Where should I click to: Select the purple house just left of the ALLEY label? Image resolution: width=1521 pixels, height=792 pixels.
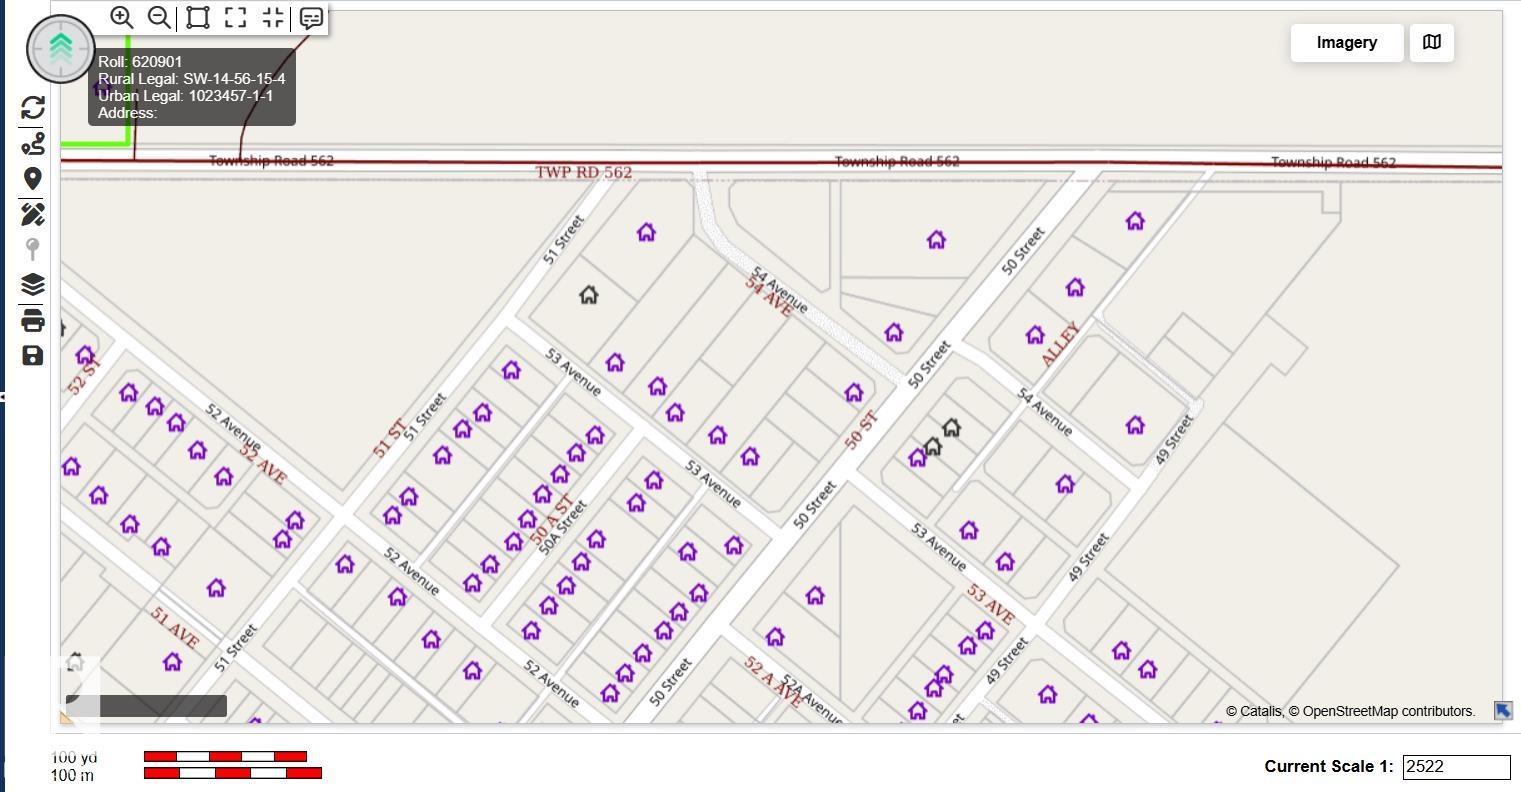click(x=1035, y=335)
